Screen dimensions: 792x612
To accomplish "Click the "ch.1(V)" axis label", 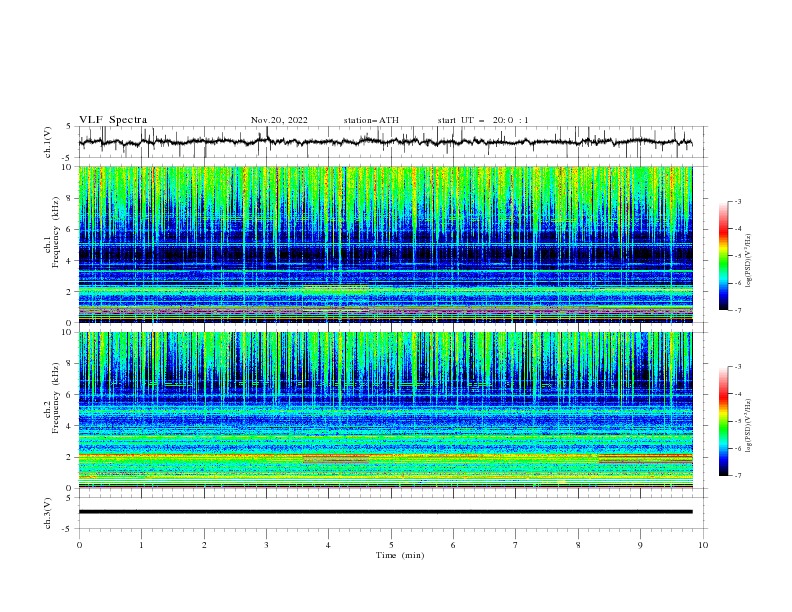I will pos(48,142).
